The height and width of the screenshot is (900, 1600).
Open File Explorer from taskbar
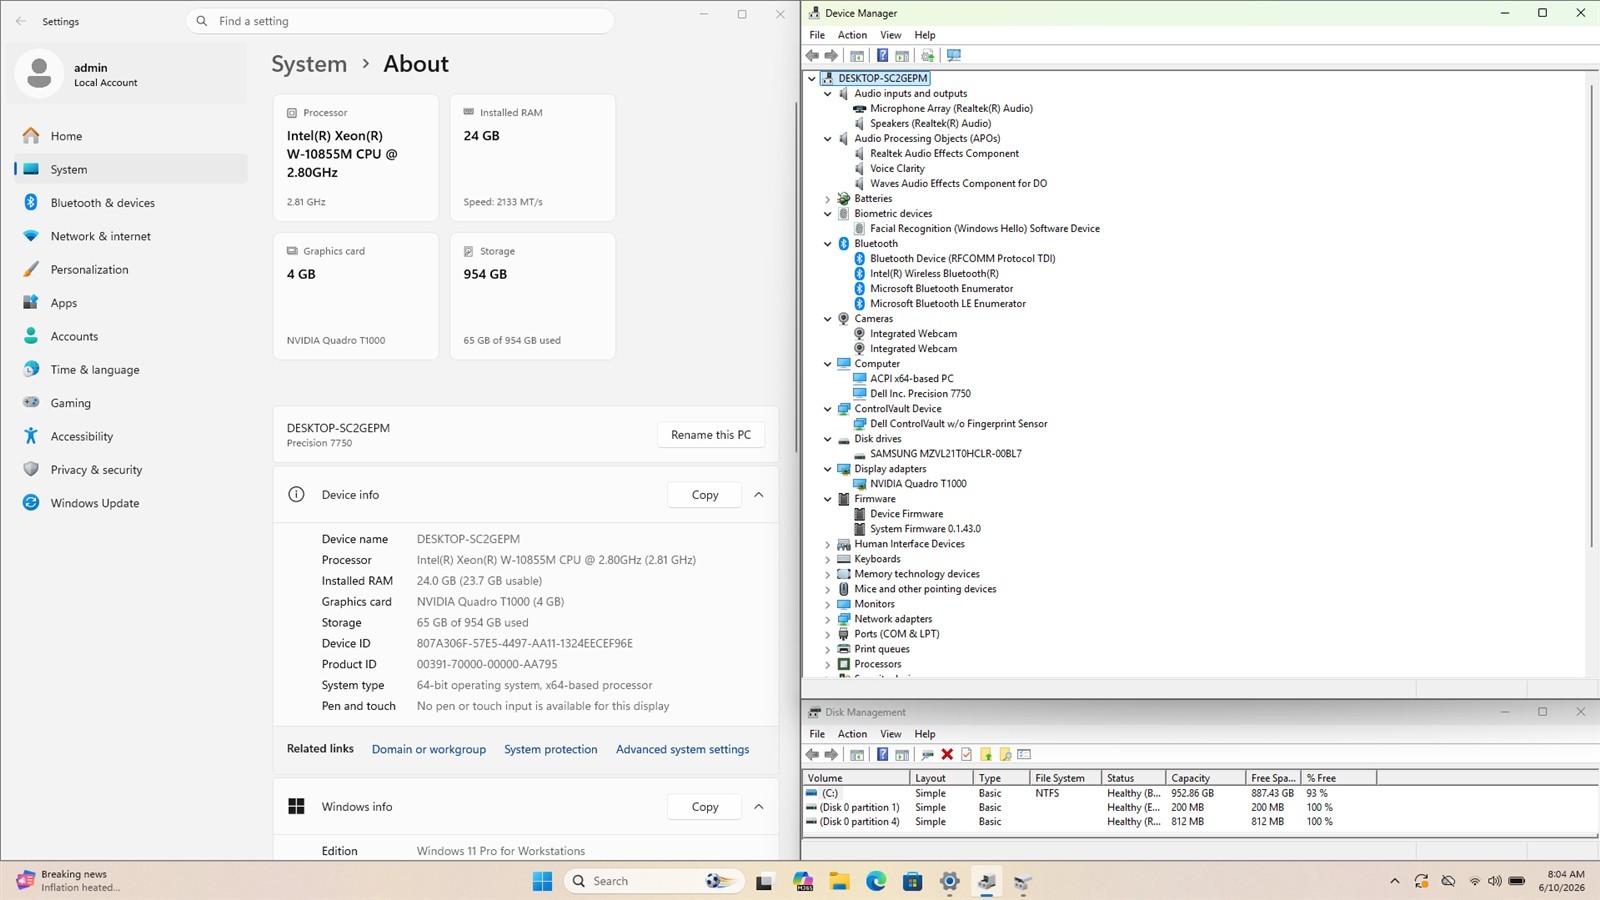click(839, 881)
